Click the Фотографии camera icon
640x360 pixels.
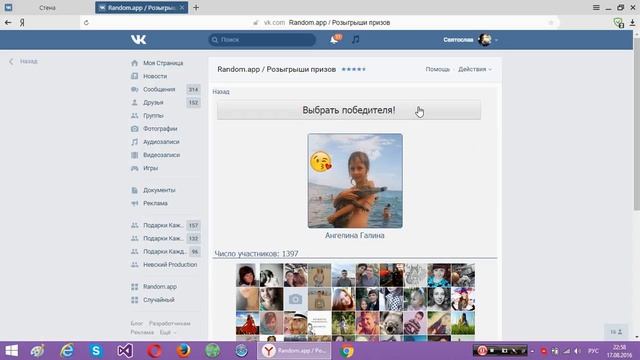134,129
